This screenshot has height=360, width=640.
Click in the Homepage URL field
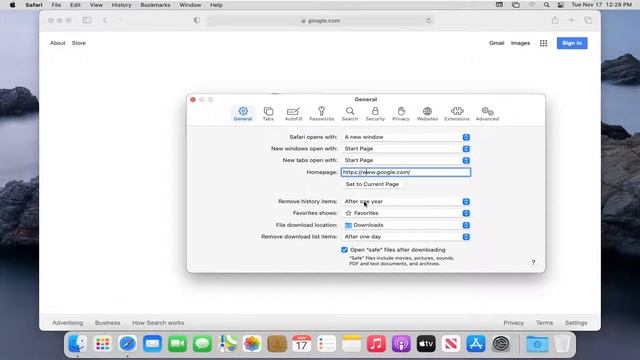pos(406,172)
